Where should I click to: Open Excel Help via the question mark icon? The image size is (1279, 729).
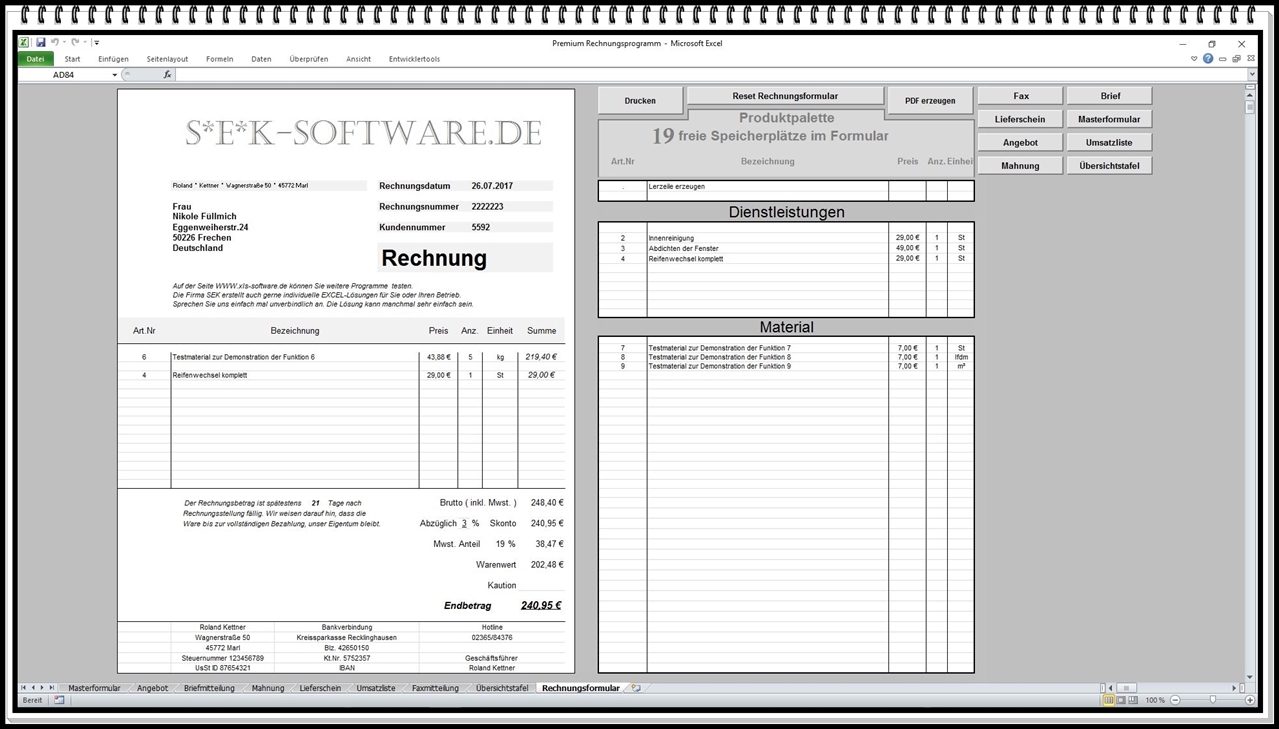[x=1207, y=58]
